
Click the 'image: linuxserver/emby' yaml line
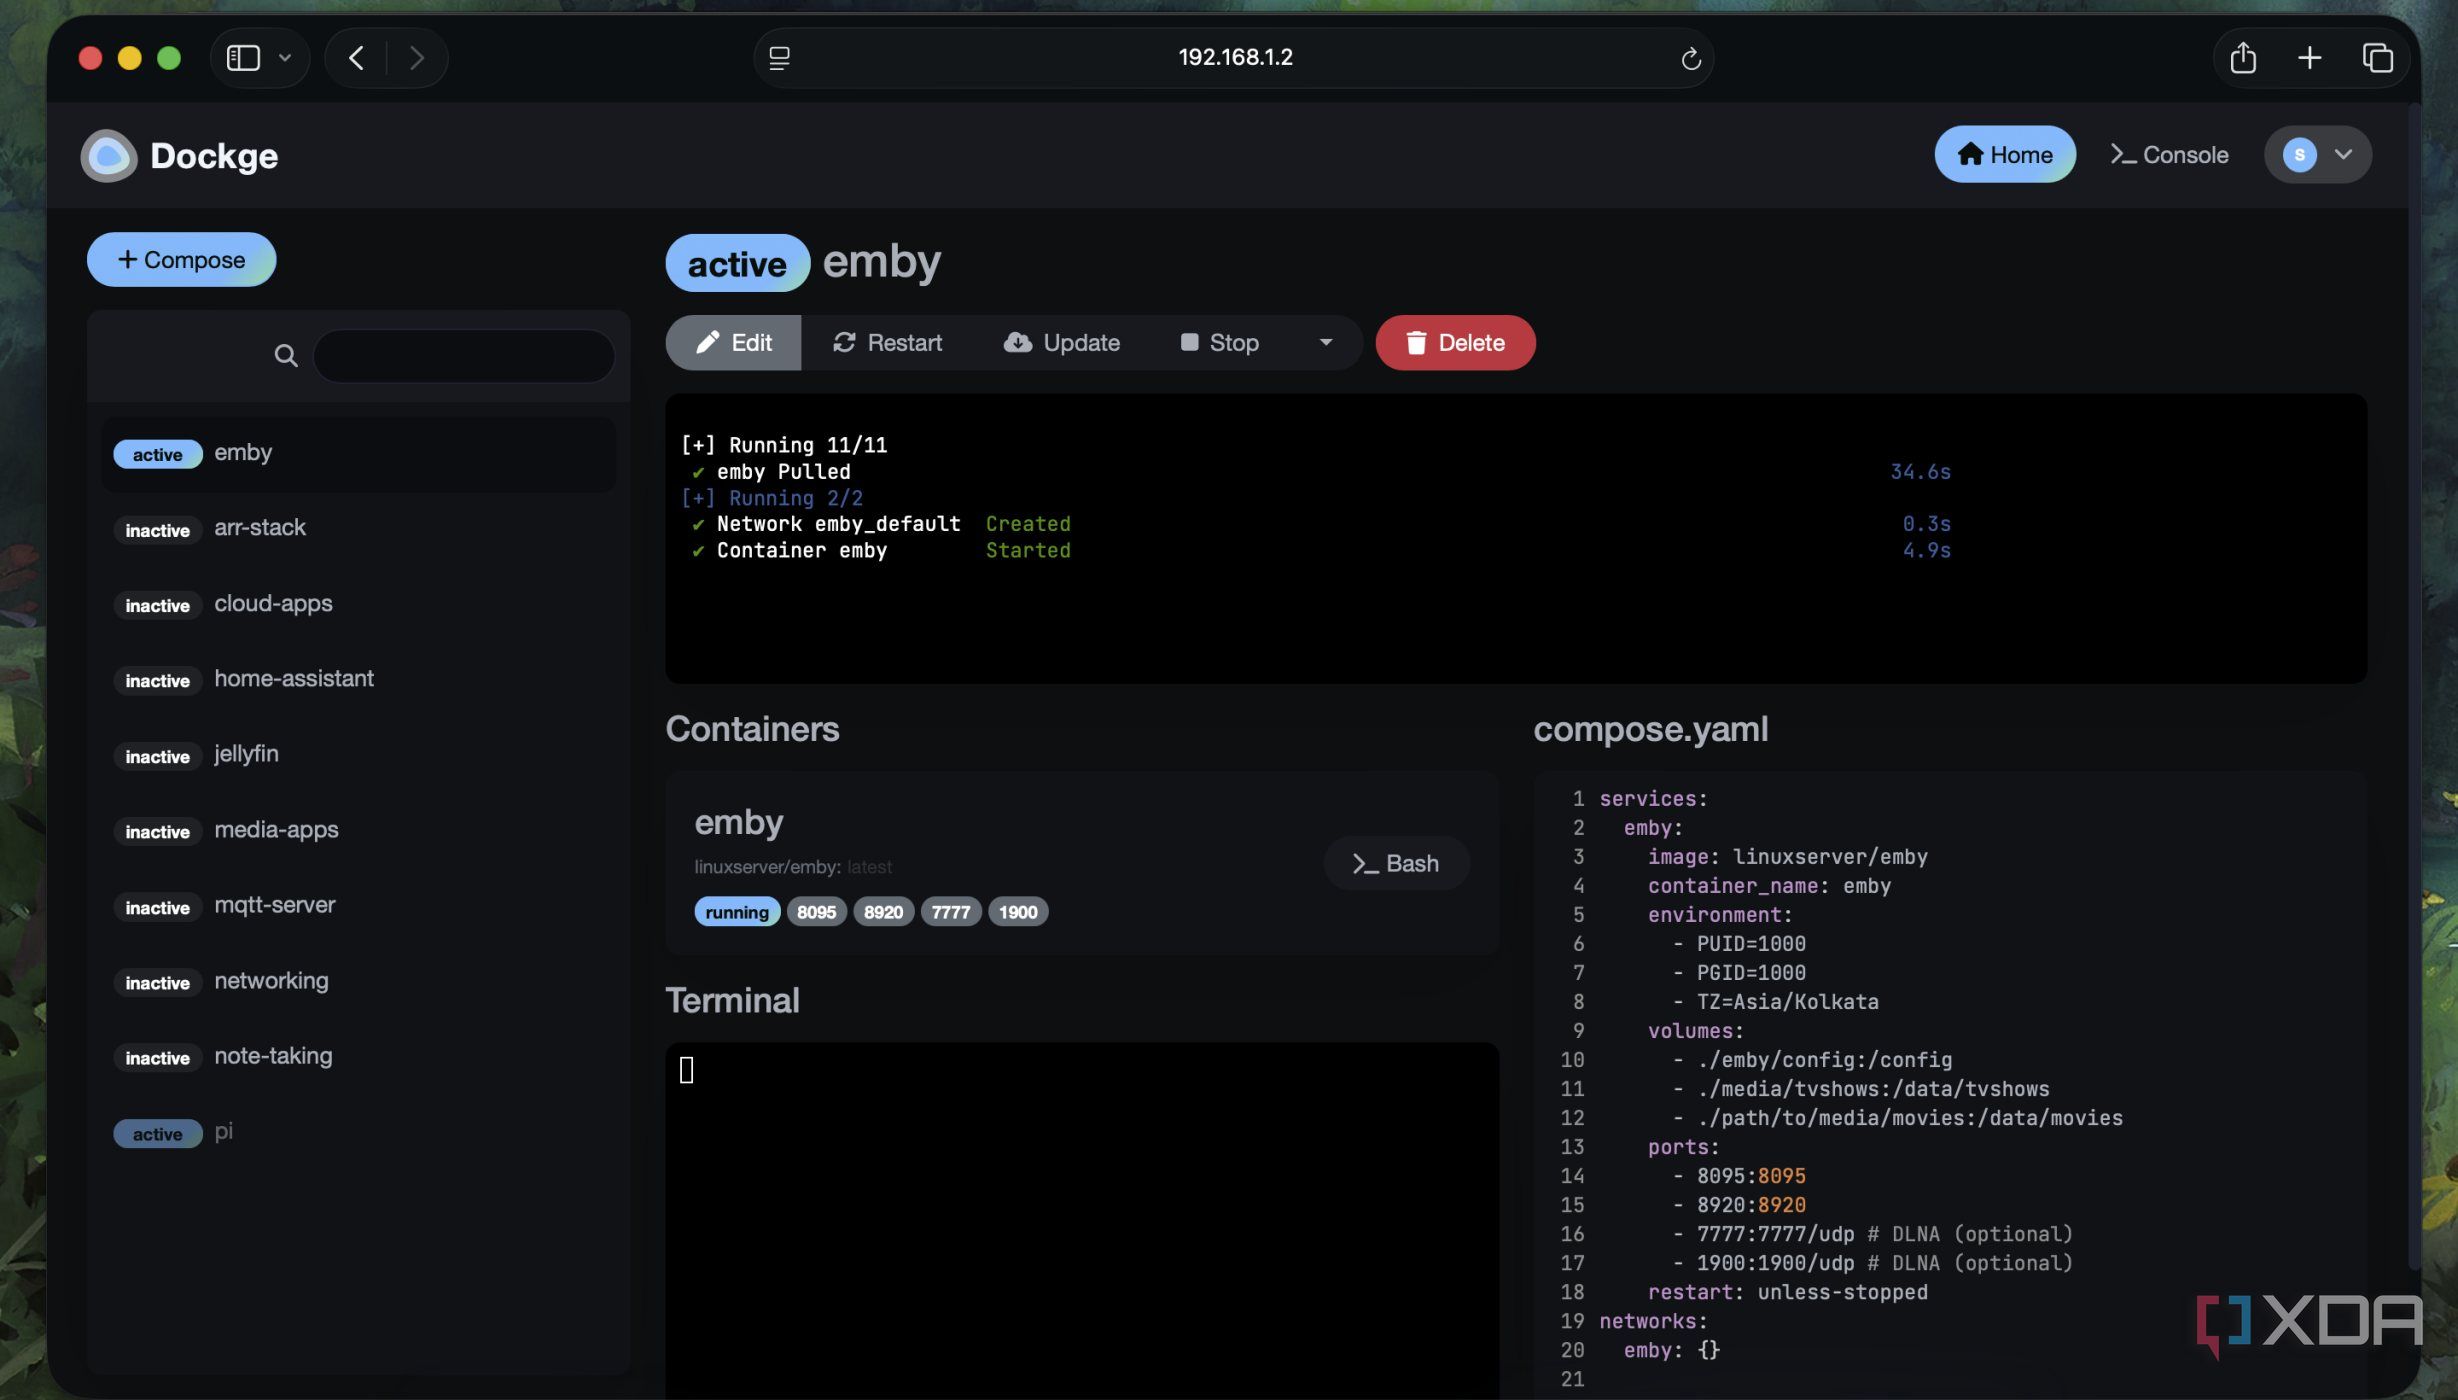[x=1787, y=857]
